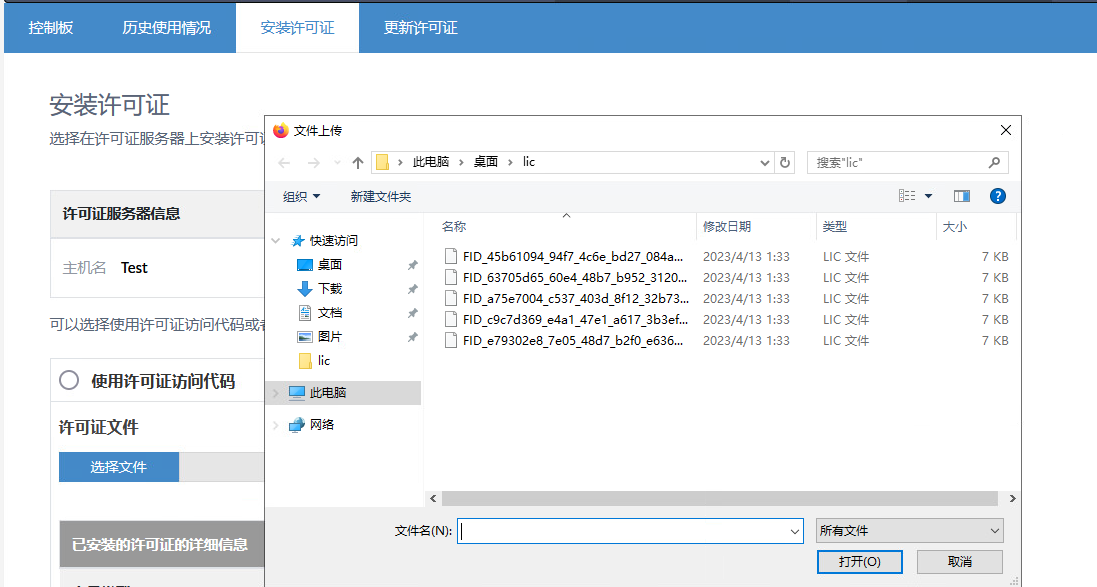Open the 所有文件 file type dropdown
The image size is (1097, 587).
pyautogui.click(x=909, y=531)
